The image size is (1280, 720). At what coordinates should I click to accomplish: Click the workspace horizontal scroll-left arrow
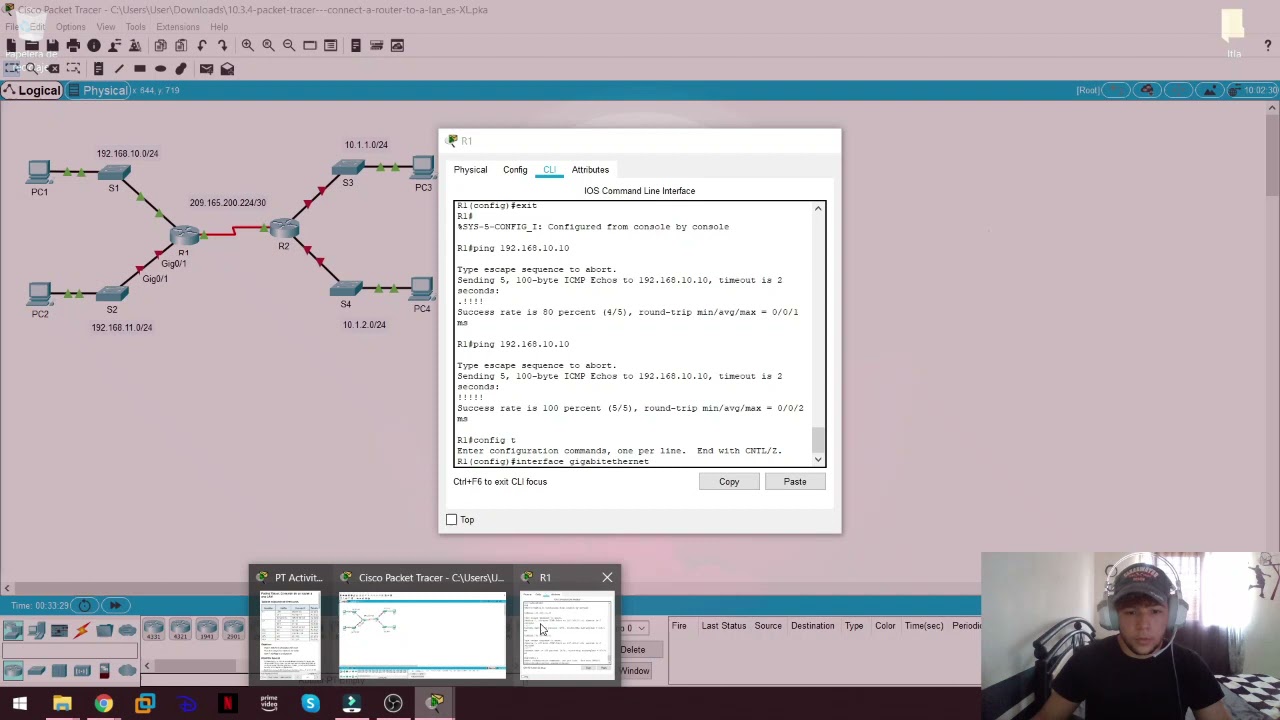tap(7, 588)
